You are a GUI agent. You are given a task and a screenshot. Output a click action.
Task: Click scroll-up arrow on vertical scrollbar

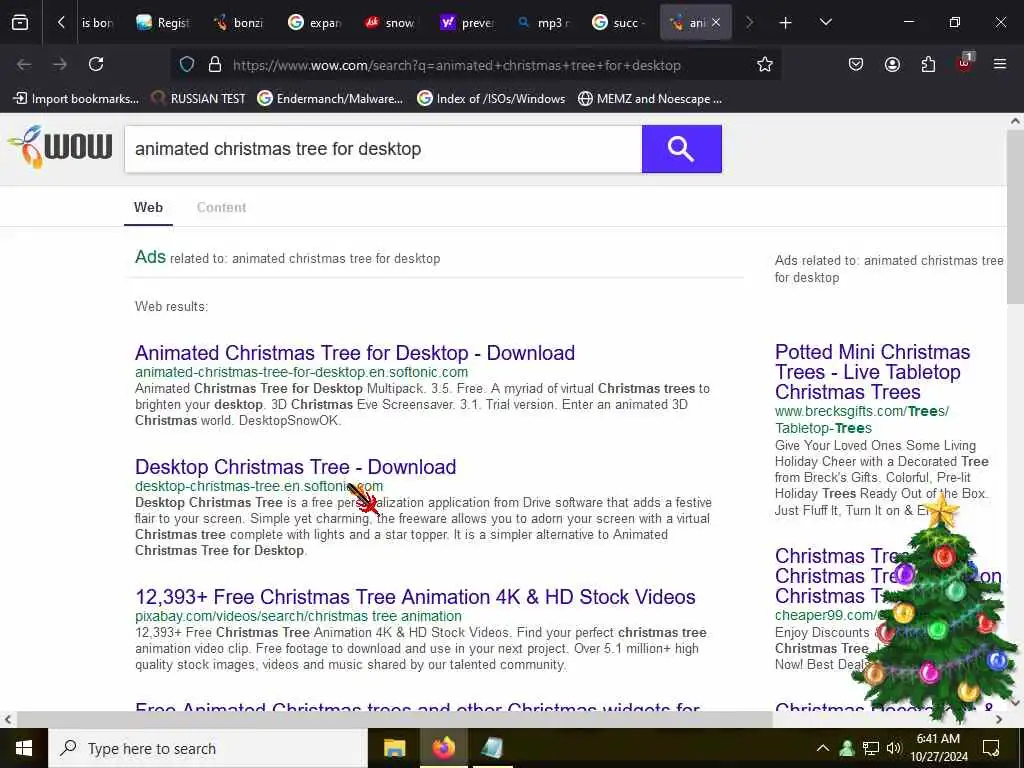1015,121
